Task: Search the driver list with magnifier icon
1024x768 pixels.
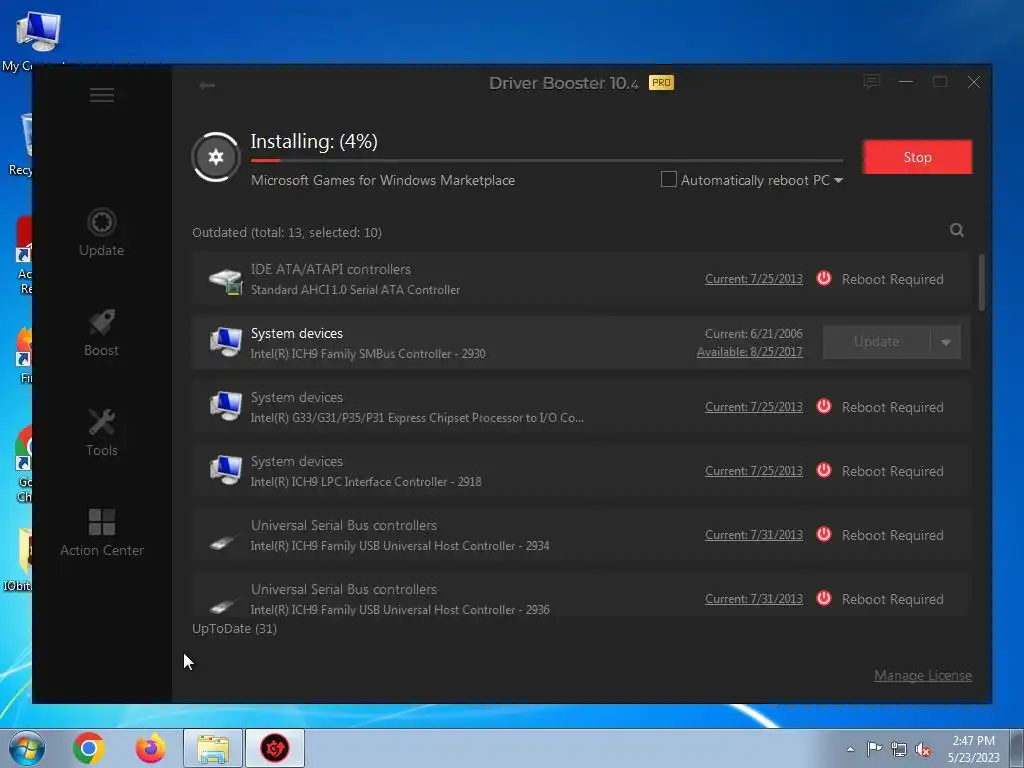Action: tap(957, 230)
